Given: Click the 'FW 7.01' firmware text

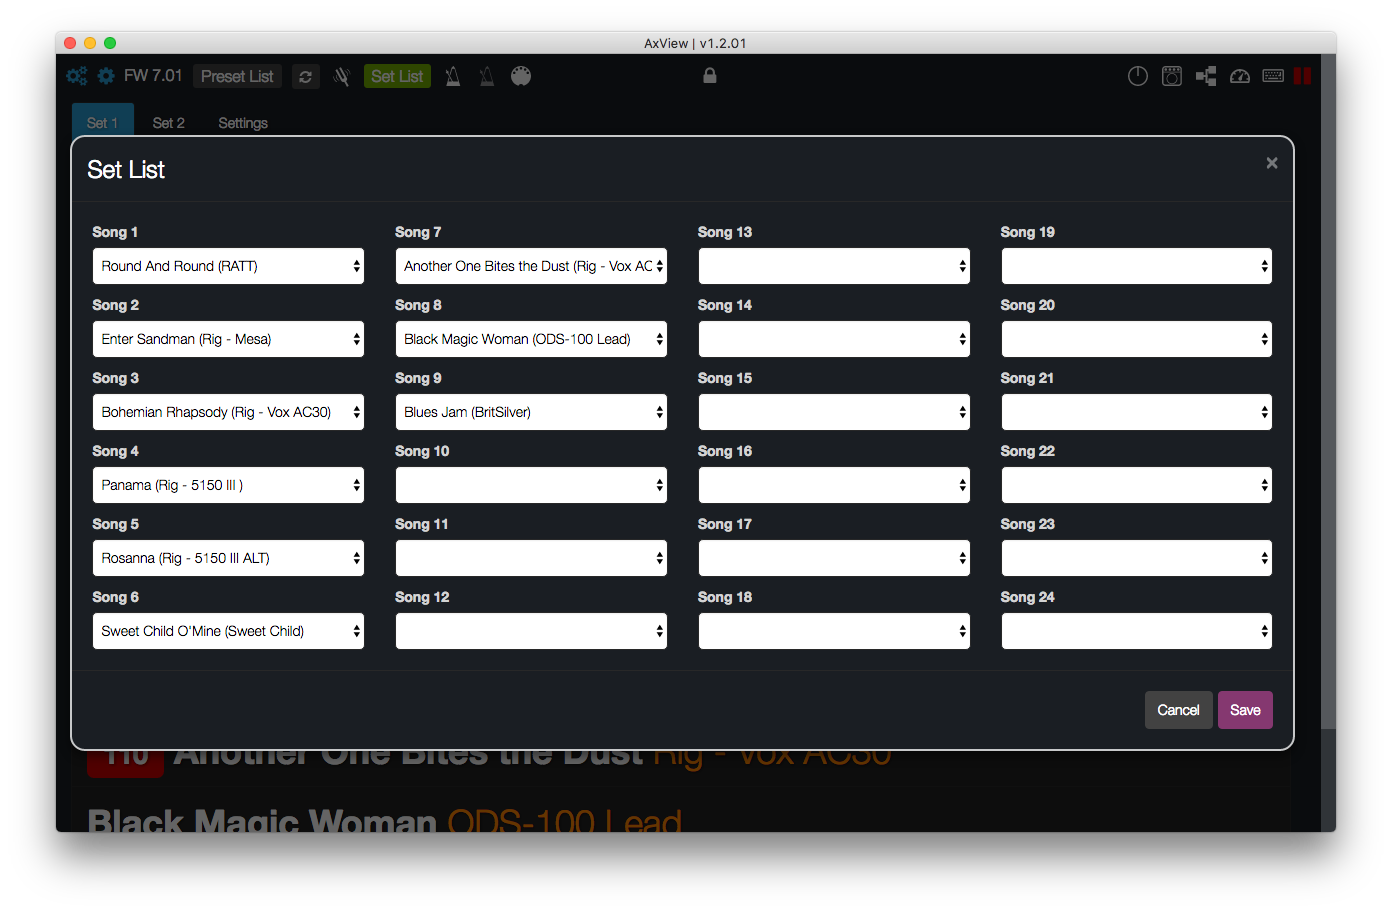Looking at the screenshot, I should click(x=153, y=76).
